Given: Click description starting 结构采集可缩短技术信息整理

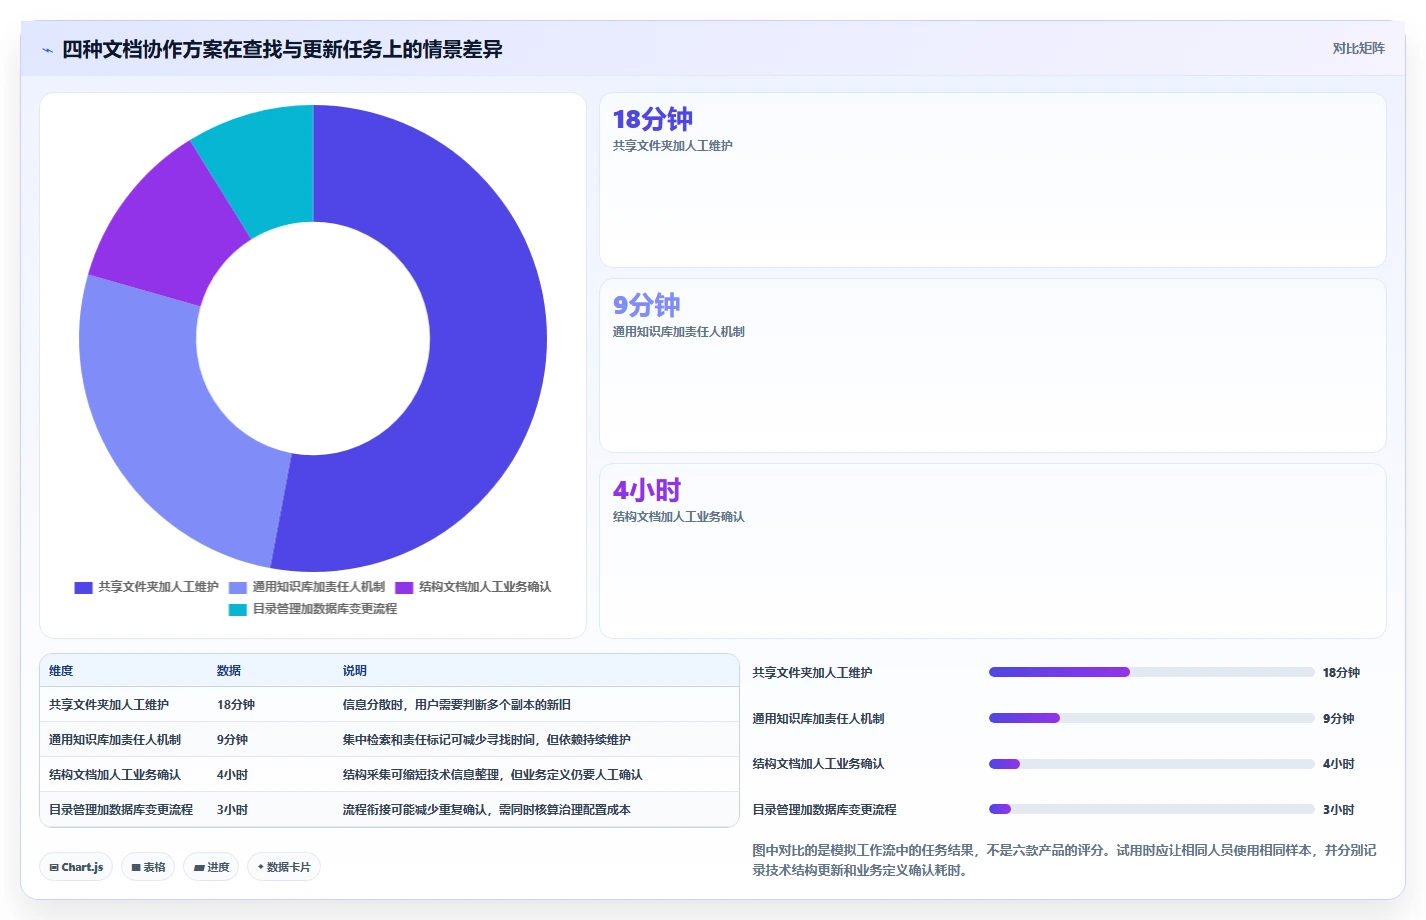Looking at the screenshot, I should click(x=493, y=775).
